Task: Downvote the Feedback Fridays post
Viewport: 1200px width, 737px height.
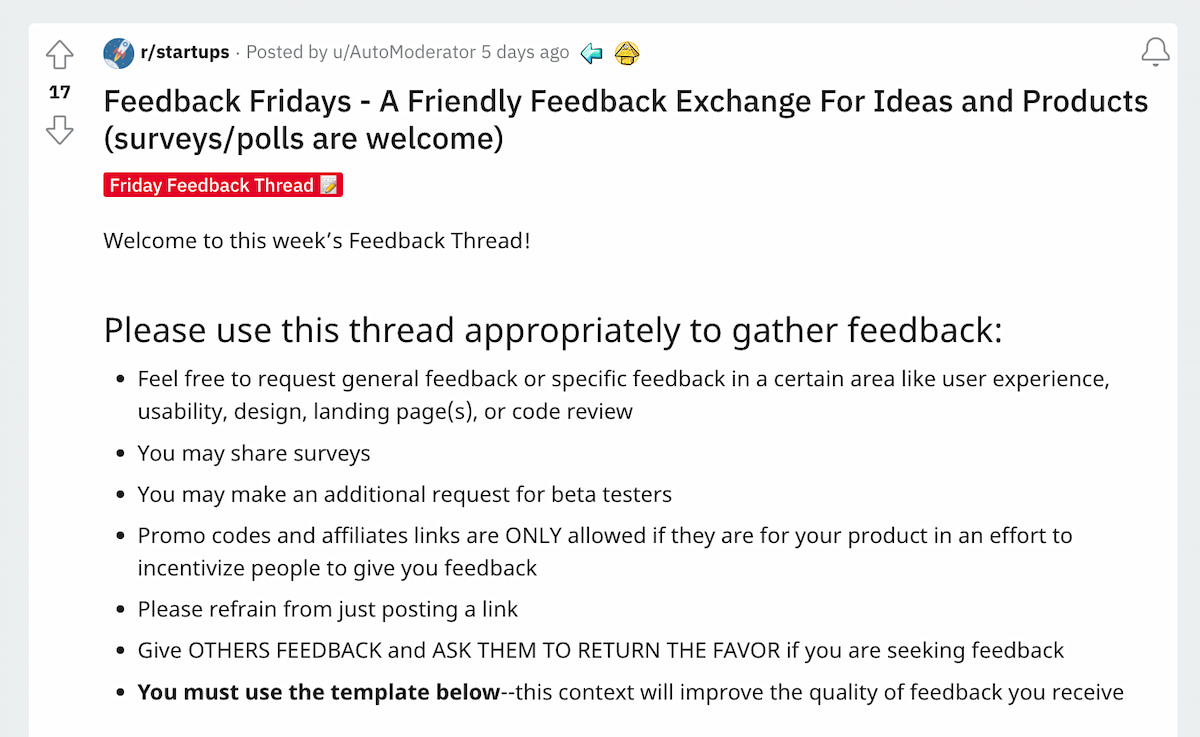Action: pos(60,129)
